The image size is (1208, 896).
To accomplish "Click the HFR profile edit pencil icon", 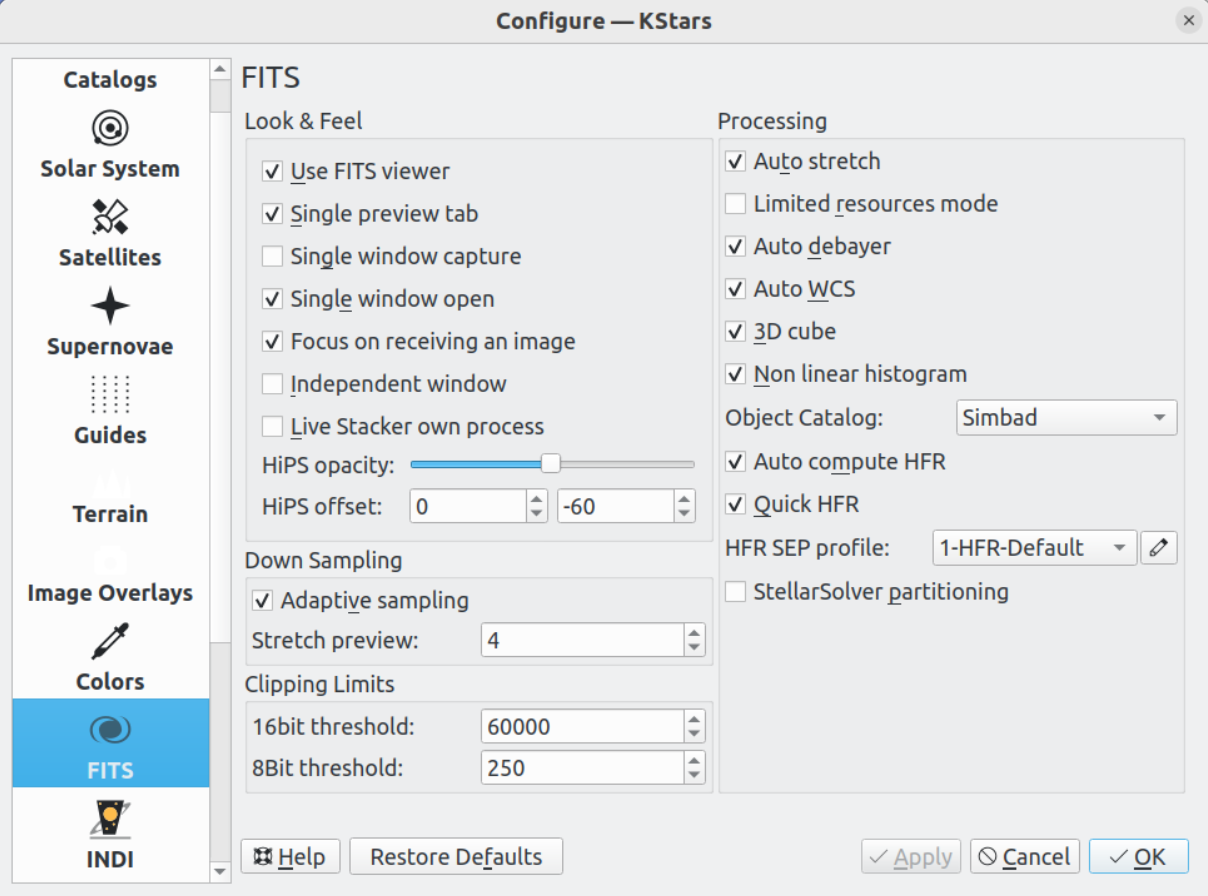I will pyautogui.click(x=1159, y=547).
